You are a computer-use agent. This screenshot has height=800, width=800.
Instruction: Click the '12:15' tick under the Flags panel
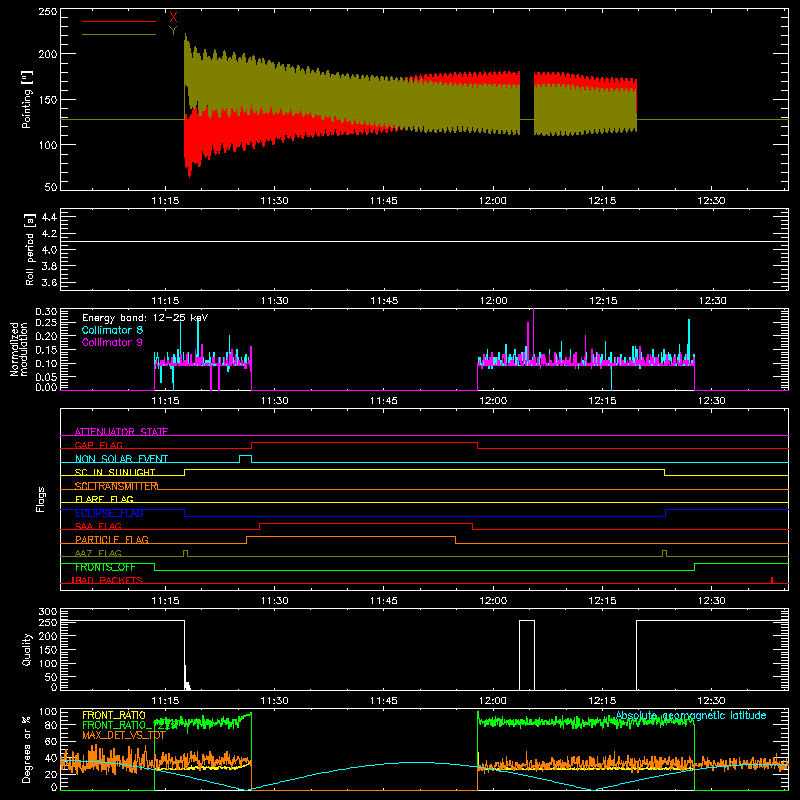point(602,601)
